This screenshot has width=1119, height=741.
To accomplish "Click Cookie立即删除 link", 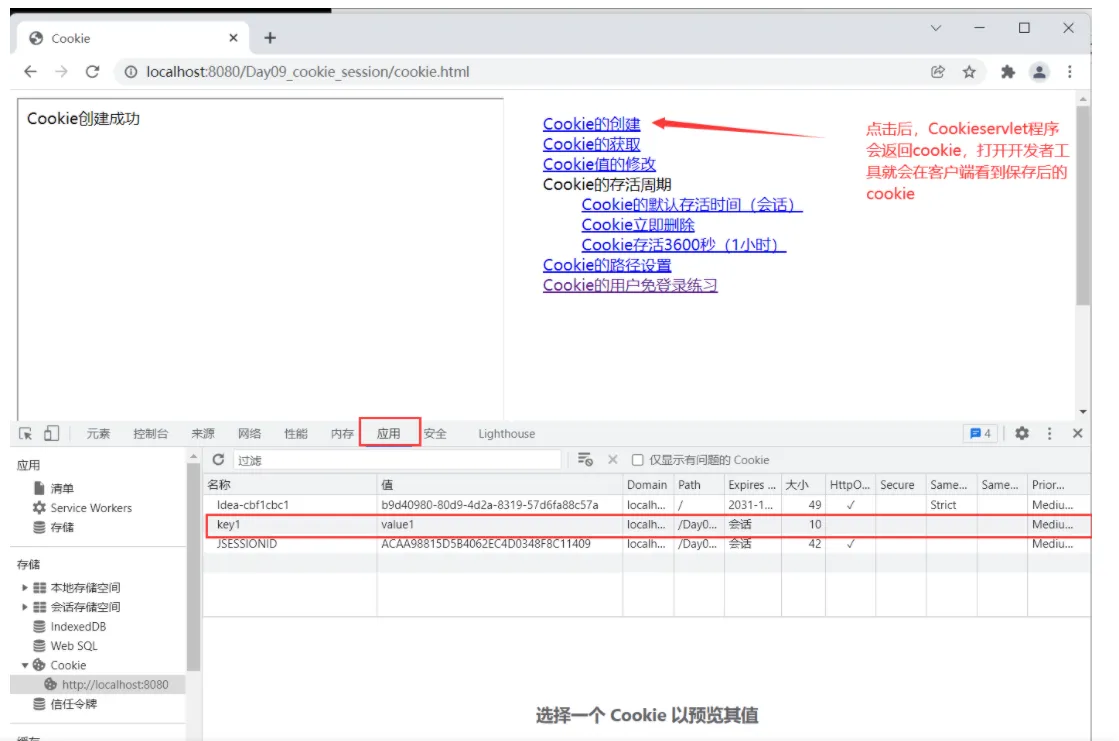I will click(x=638, y=224).
